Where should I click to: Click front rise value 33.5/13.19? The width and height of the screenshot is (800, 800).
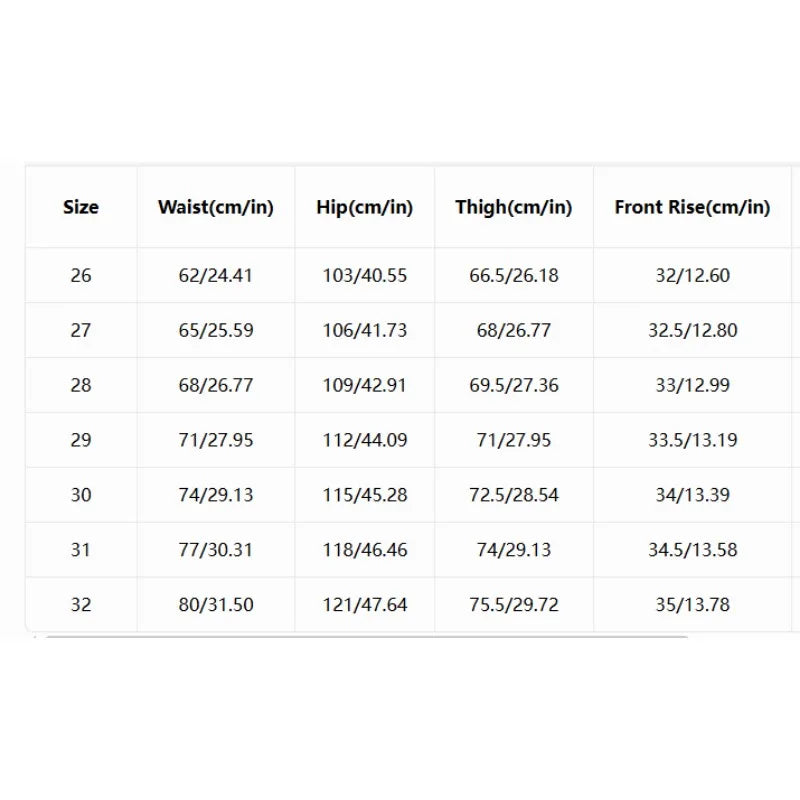pos(692,440)
